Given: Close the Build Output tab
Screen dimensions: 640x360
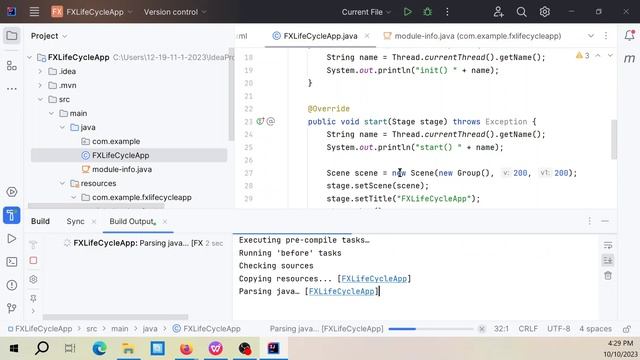Looking at the screenshot, I should point(164,221).
